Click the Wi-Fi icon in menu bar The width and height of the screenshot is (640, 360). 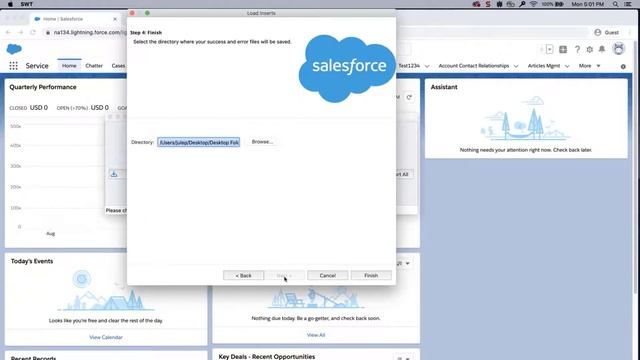[x=533, y=4]
